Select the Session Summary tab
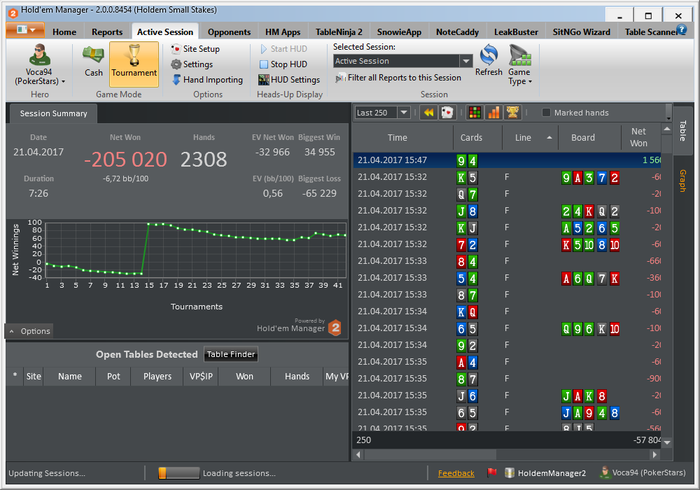Image resolution: width=700 pixels, height=490 pixels. (x=54, y=113)
